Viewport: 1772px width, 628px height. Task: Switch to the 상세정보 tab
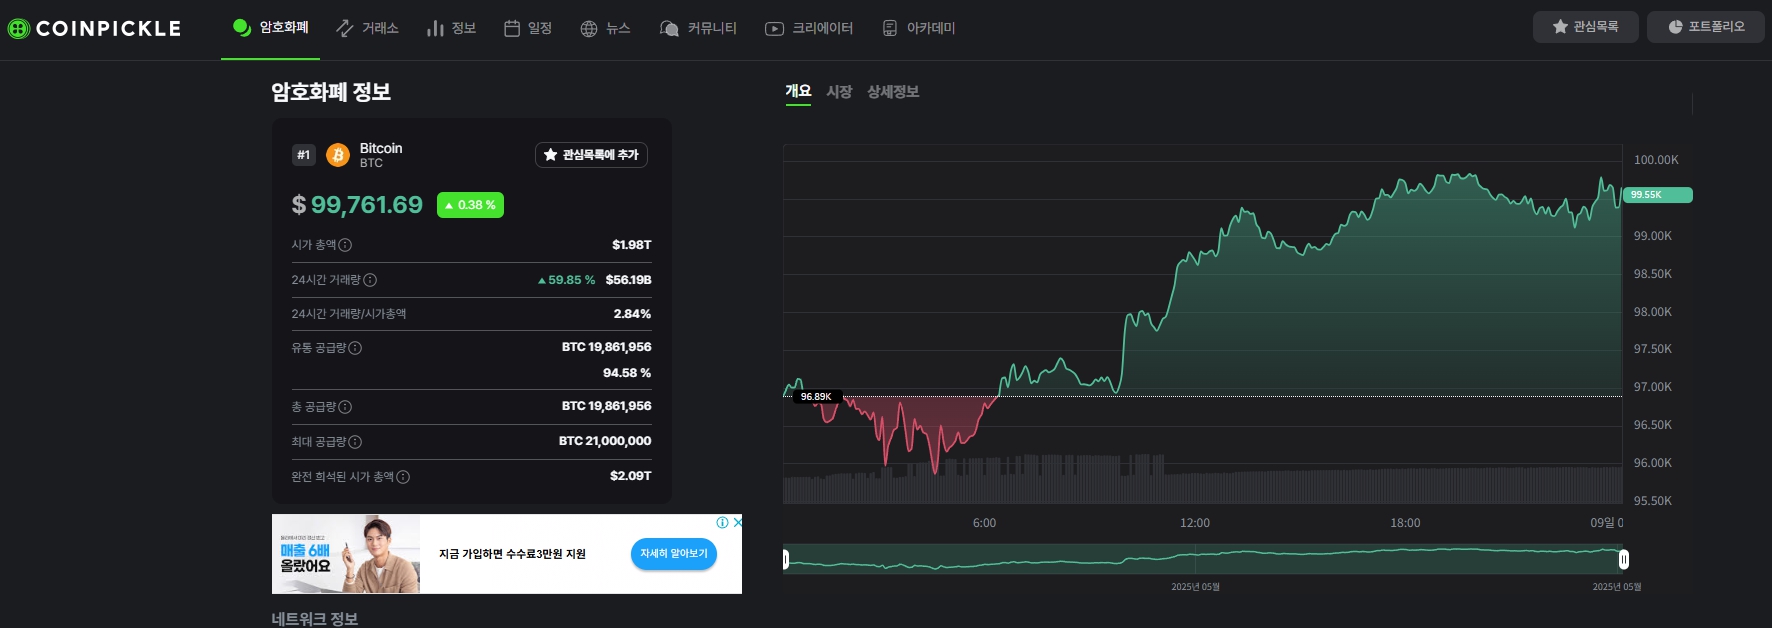[893, 92]
